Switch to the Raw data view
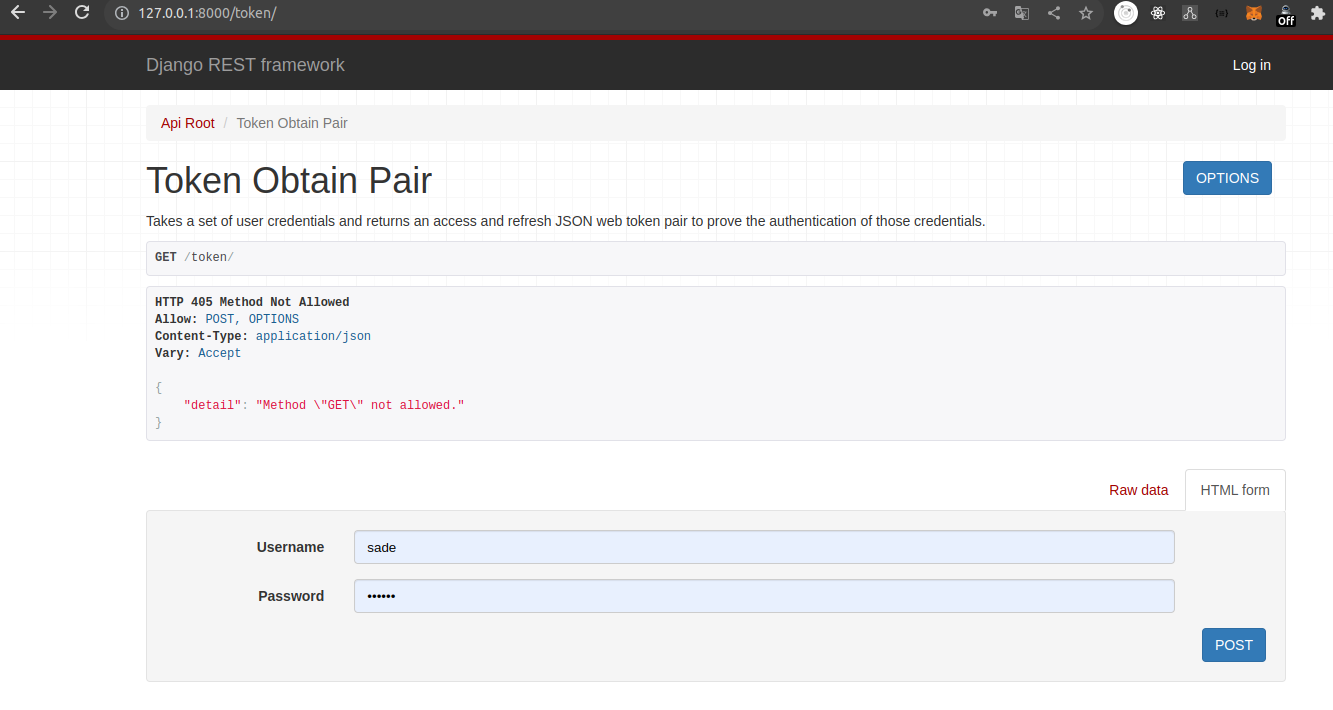 (1138, 490)
